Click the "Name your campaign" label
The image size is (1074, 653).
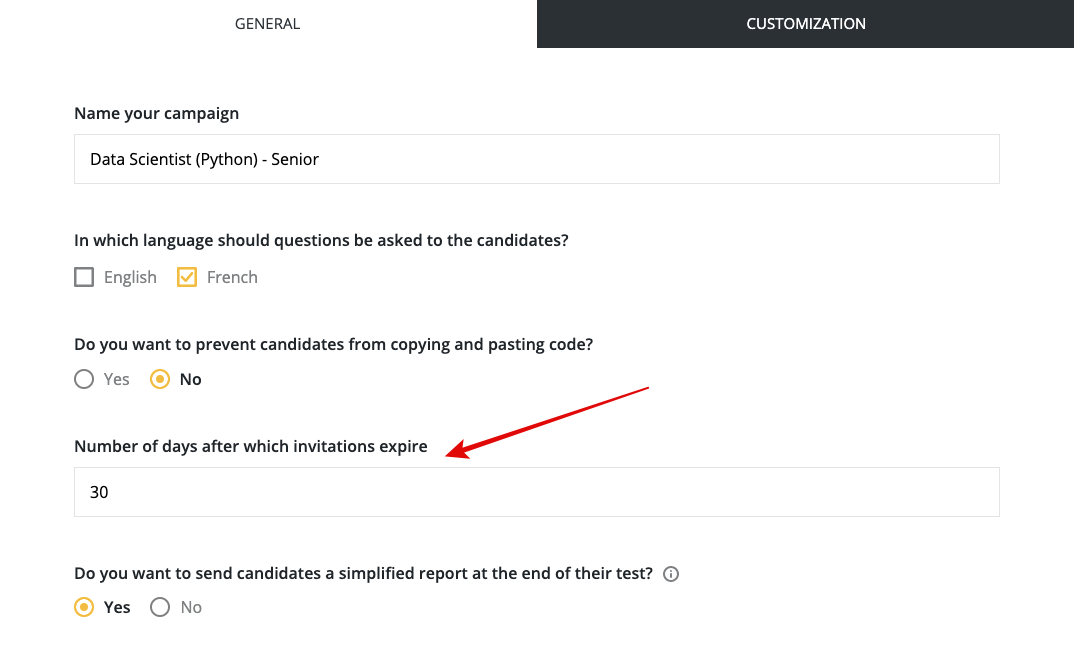(156, 113)
